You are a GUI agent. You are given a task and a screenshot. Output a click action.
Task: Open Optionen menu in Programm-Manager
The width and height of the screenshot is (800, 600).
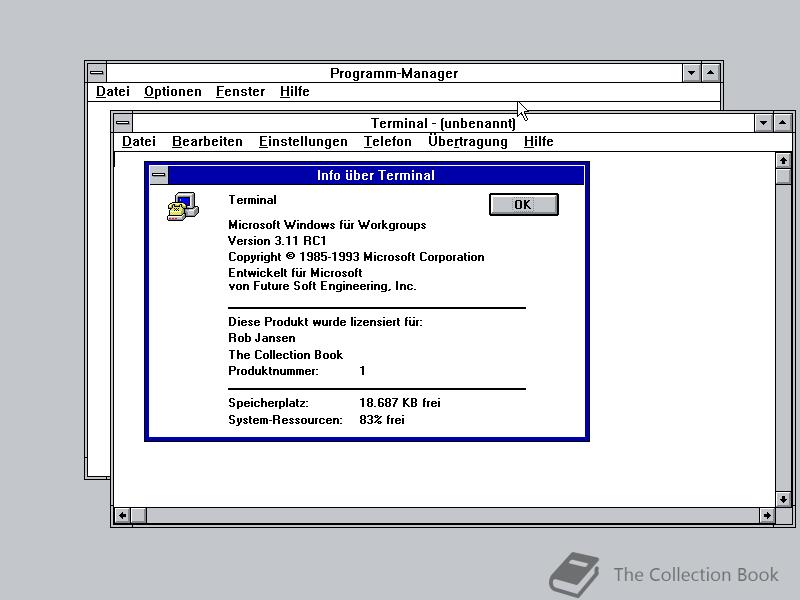pos(172,91)
